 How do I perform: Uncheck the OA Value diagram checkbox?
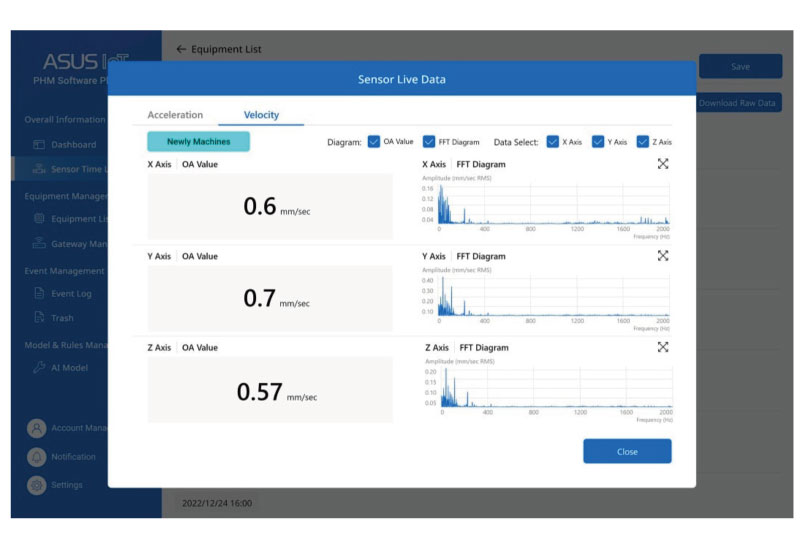(374, 142)
